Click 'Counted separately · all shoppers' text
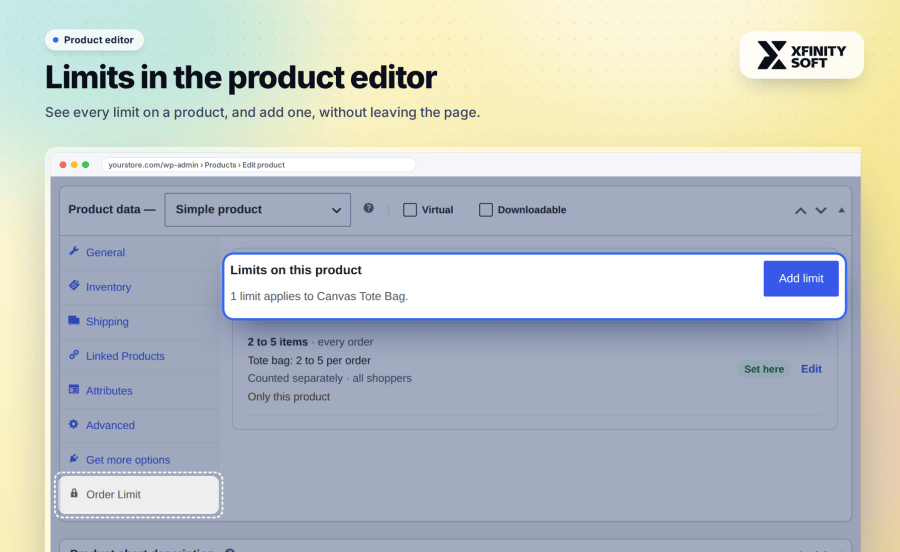 tap(329, 378)
